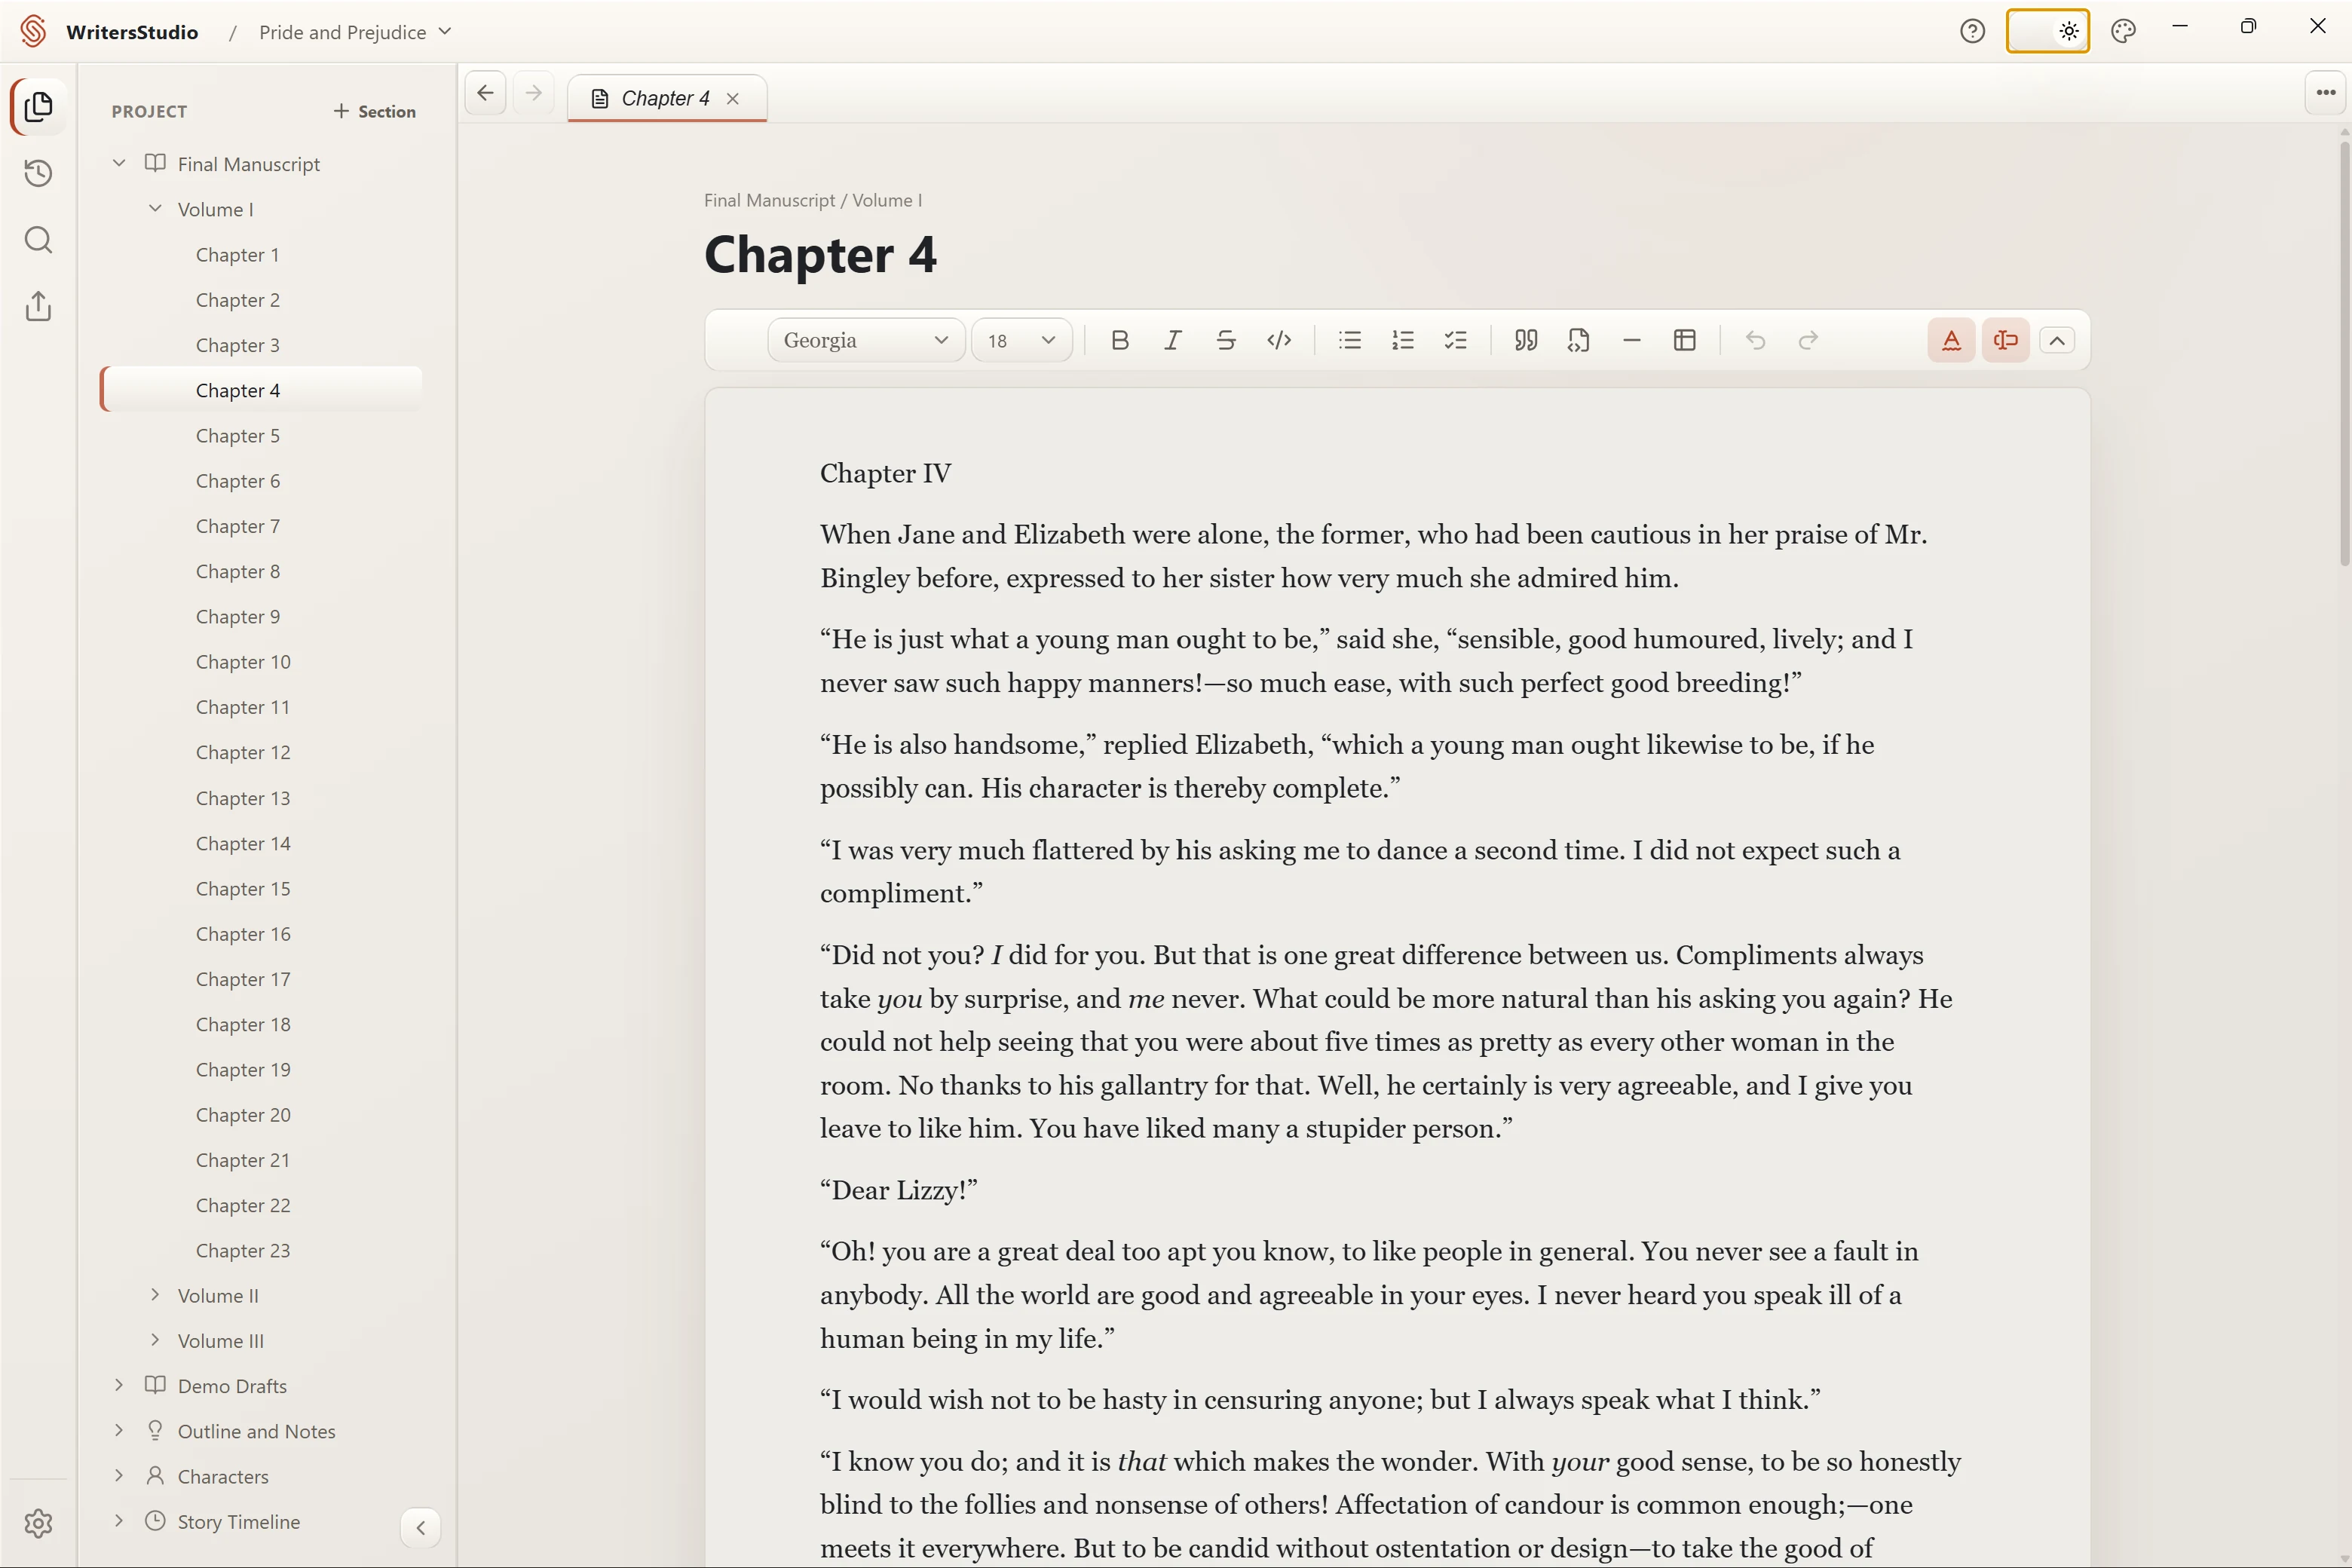This screenshot has height=1568, width=2352.
Task: Expand the Characters section
Action: point(119,1475)
